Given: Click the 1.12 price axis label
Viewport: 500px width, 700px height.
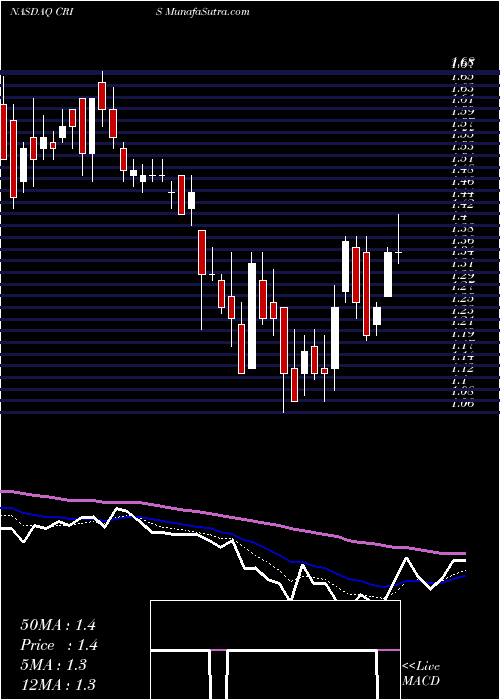Looking at the screenshot, I should (x=462, y=369).
